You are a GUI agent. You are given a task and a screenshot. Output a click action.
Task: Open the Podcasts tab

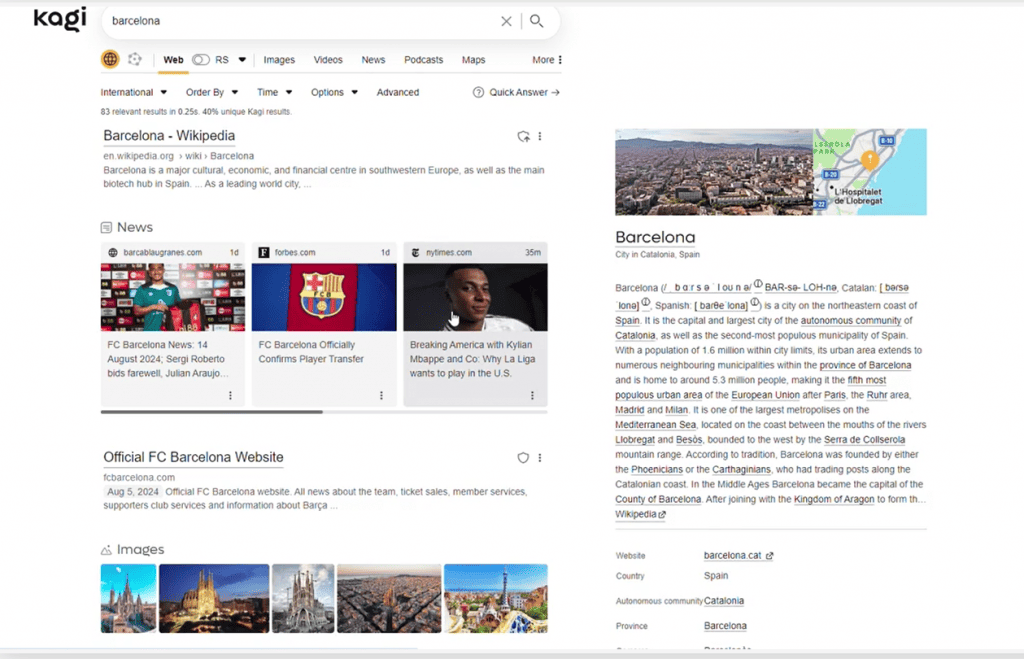423,59
